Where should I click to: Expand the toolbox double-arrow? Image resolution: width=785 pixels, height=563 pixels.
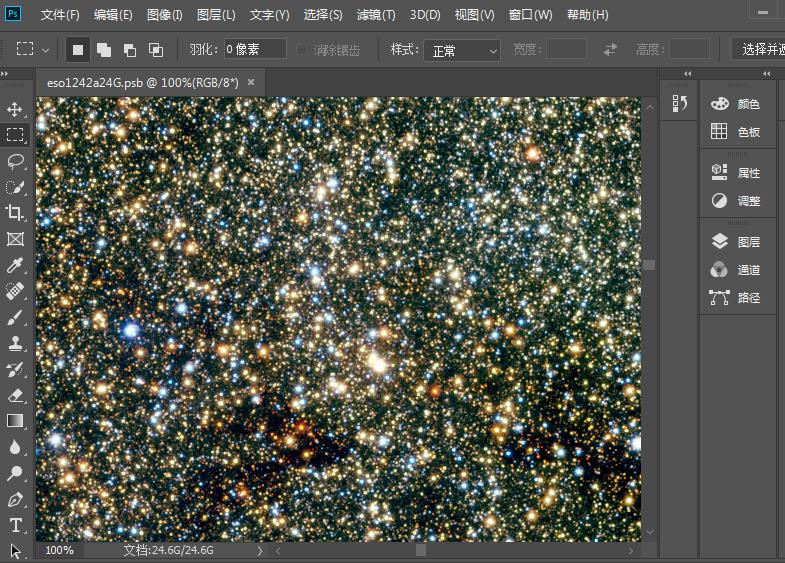[x=5, y=74]
